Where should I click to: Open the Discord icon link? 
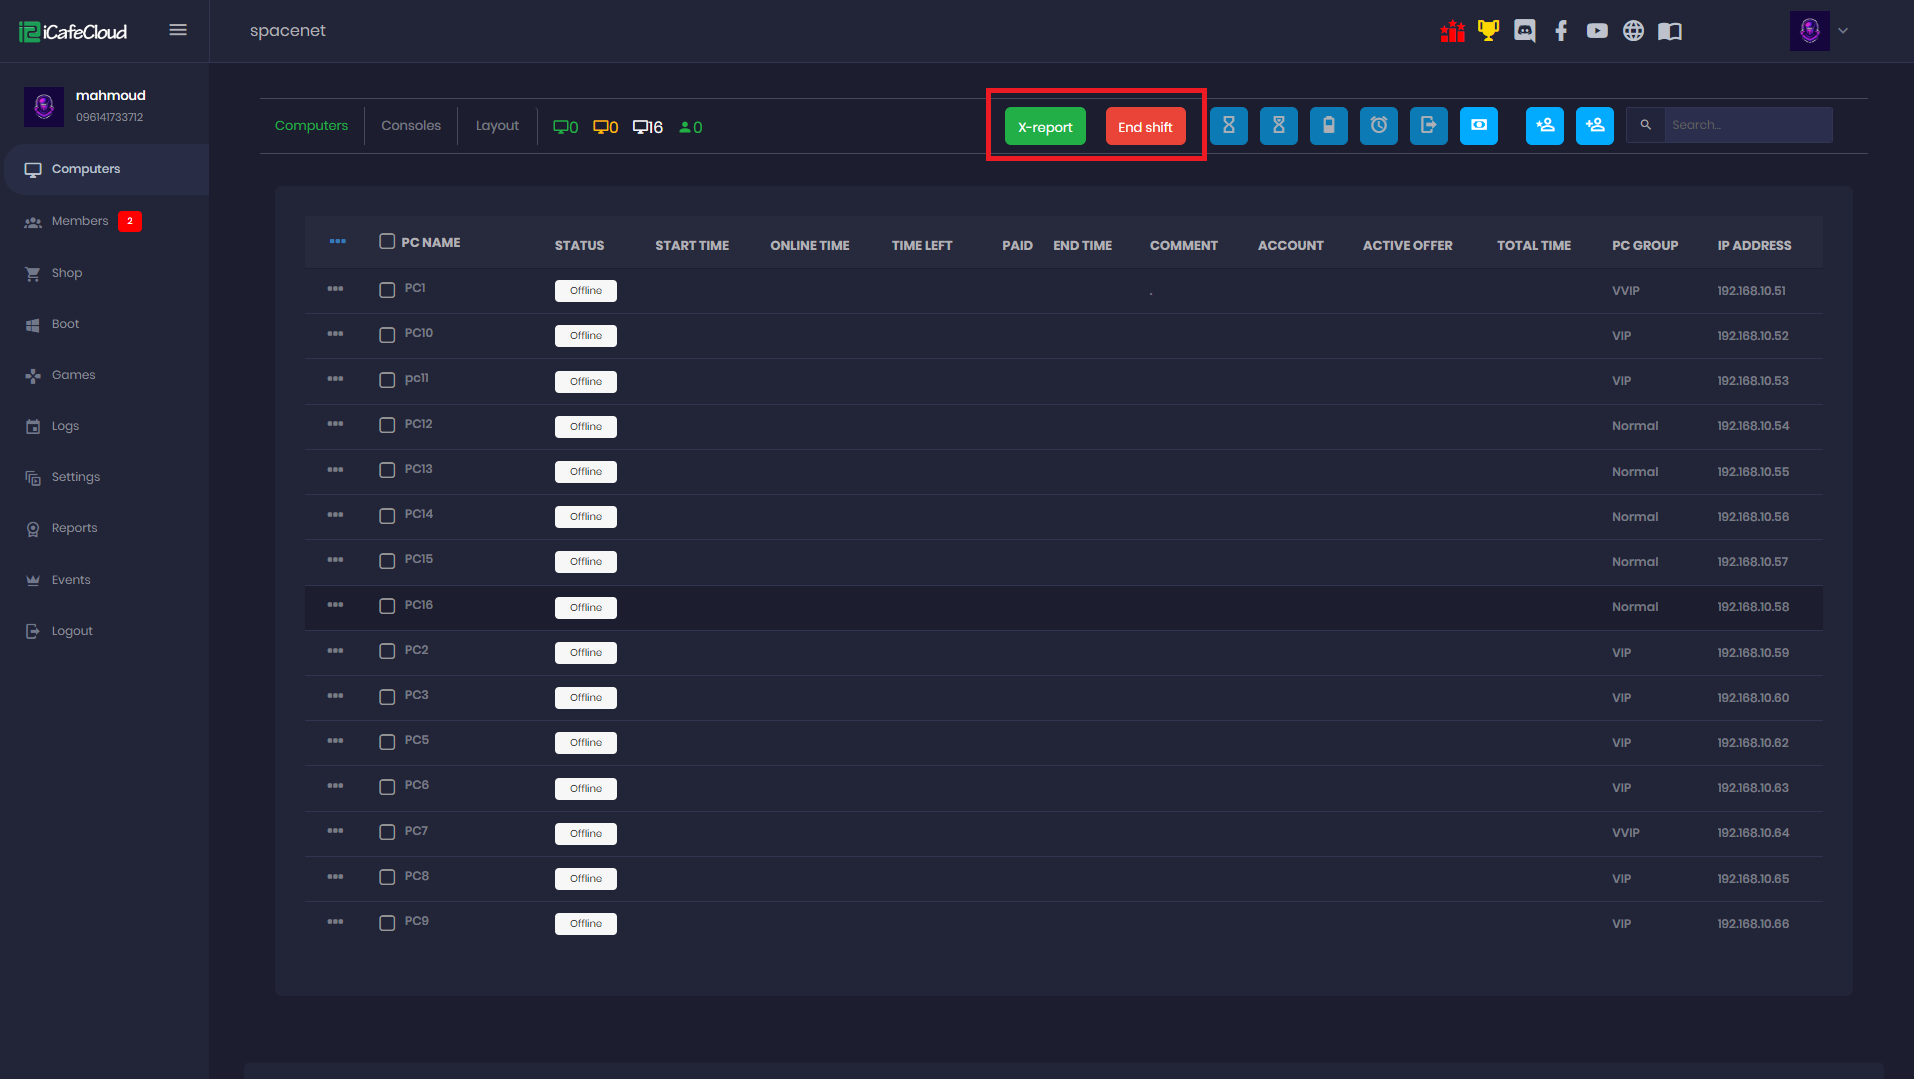[1524, 31]
